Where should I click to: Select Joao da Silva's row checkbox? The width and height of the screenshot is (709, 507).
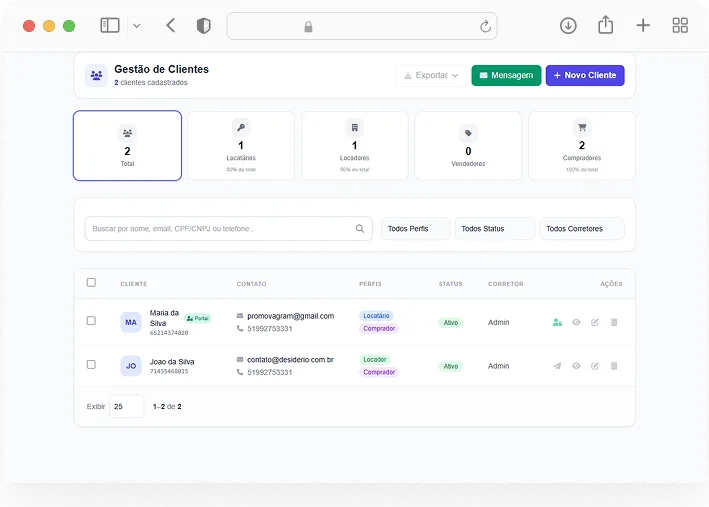point(91,365)
